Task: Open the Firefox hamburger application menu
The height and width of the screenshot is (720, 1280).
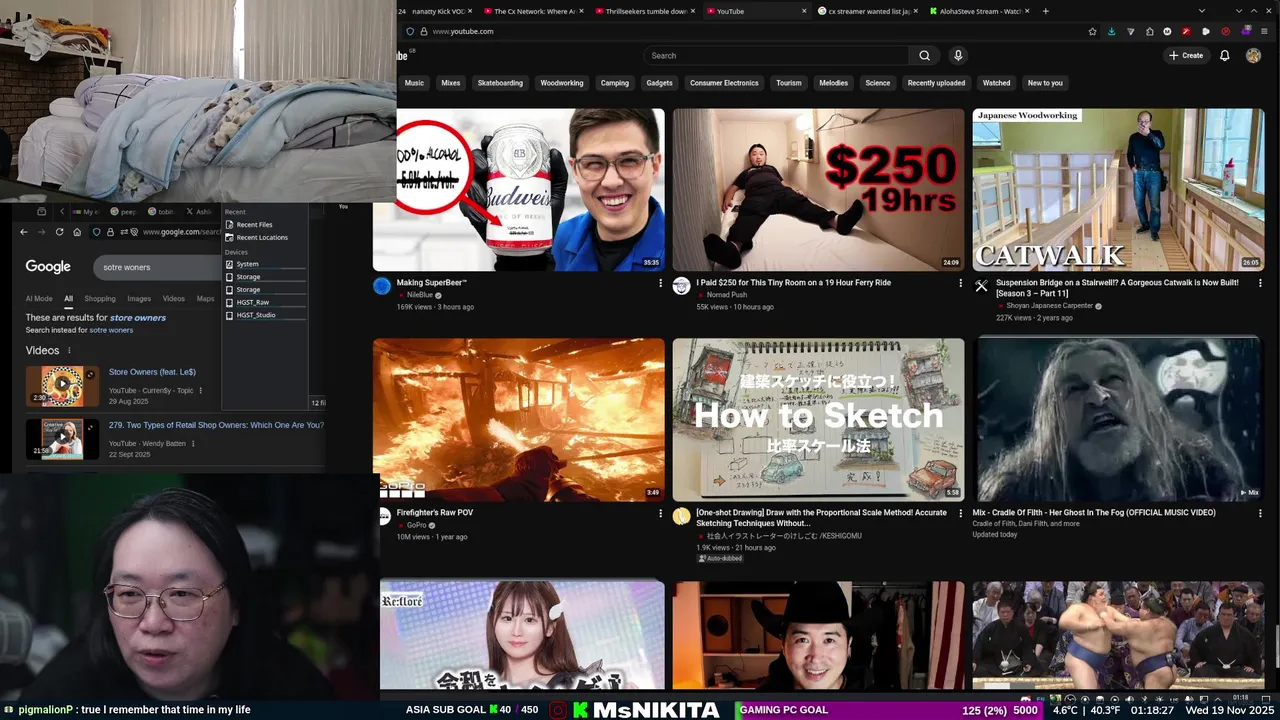Action: click(1265, 31)
